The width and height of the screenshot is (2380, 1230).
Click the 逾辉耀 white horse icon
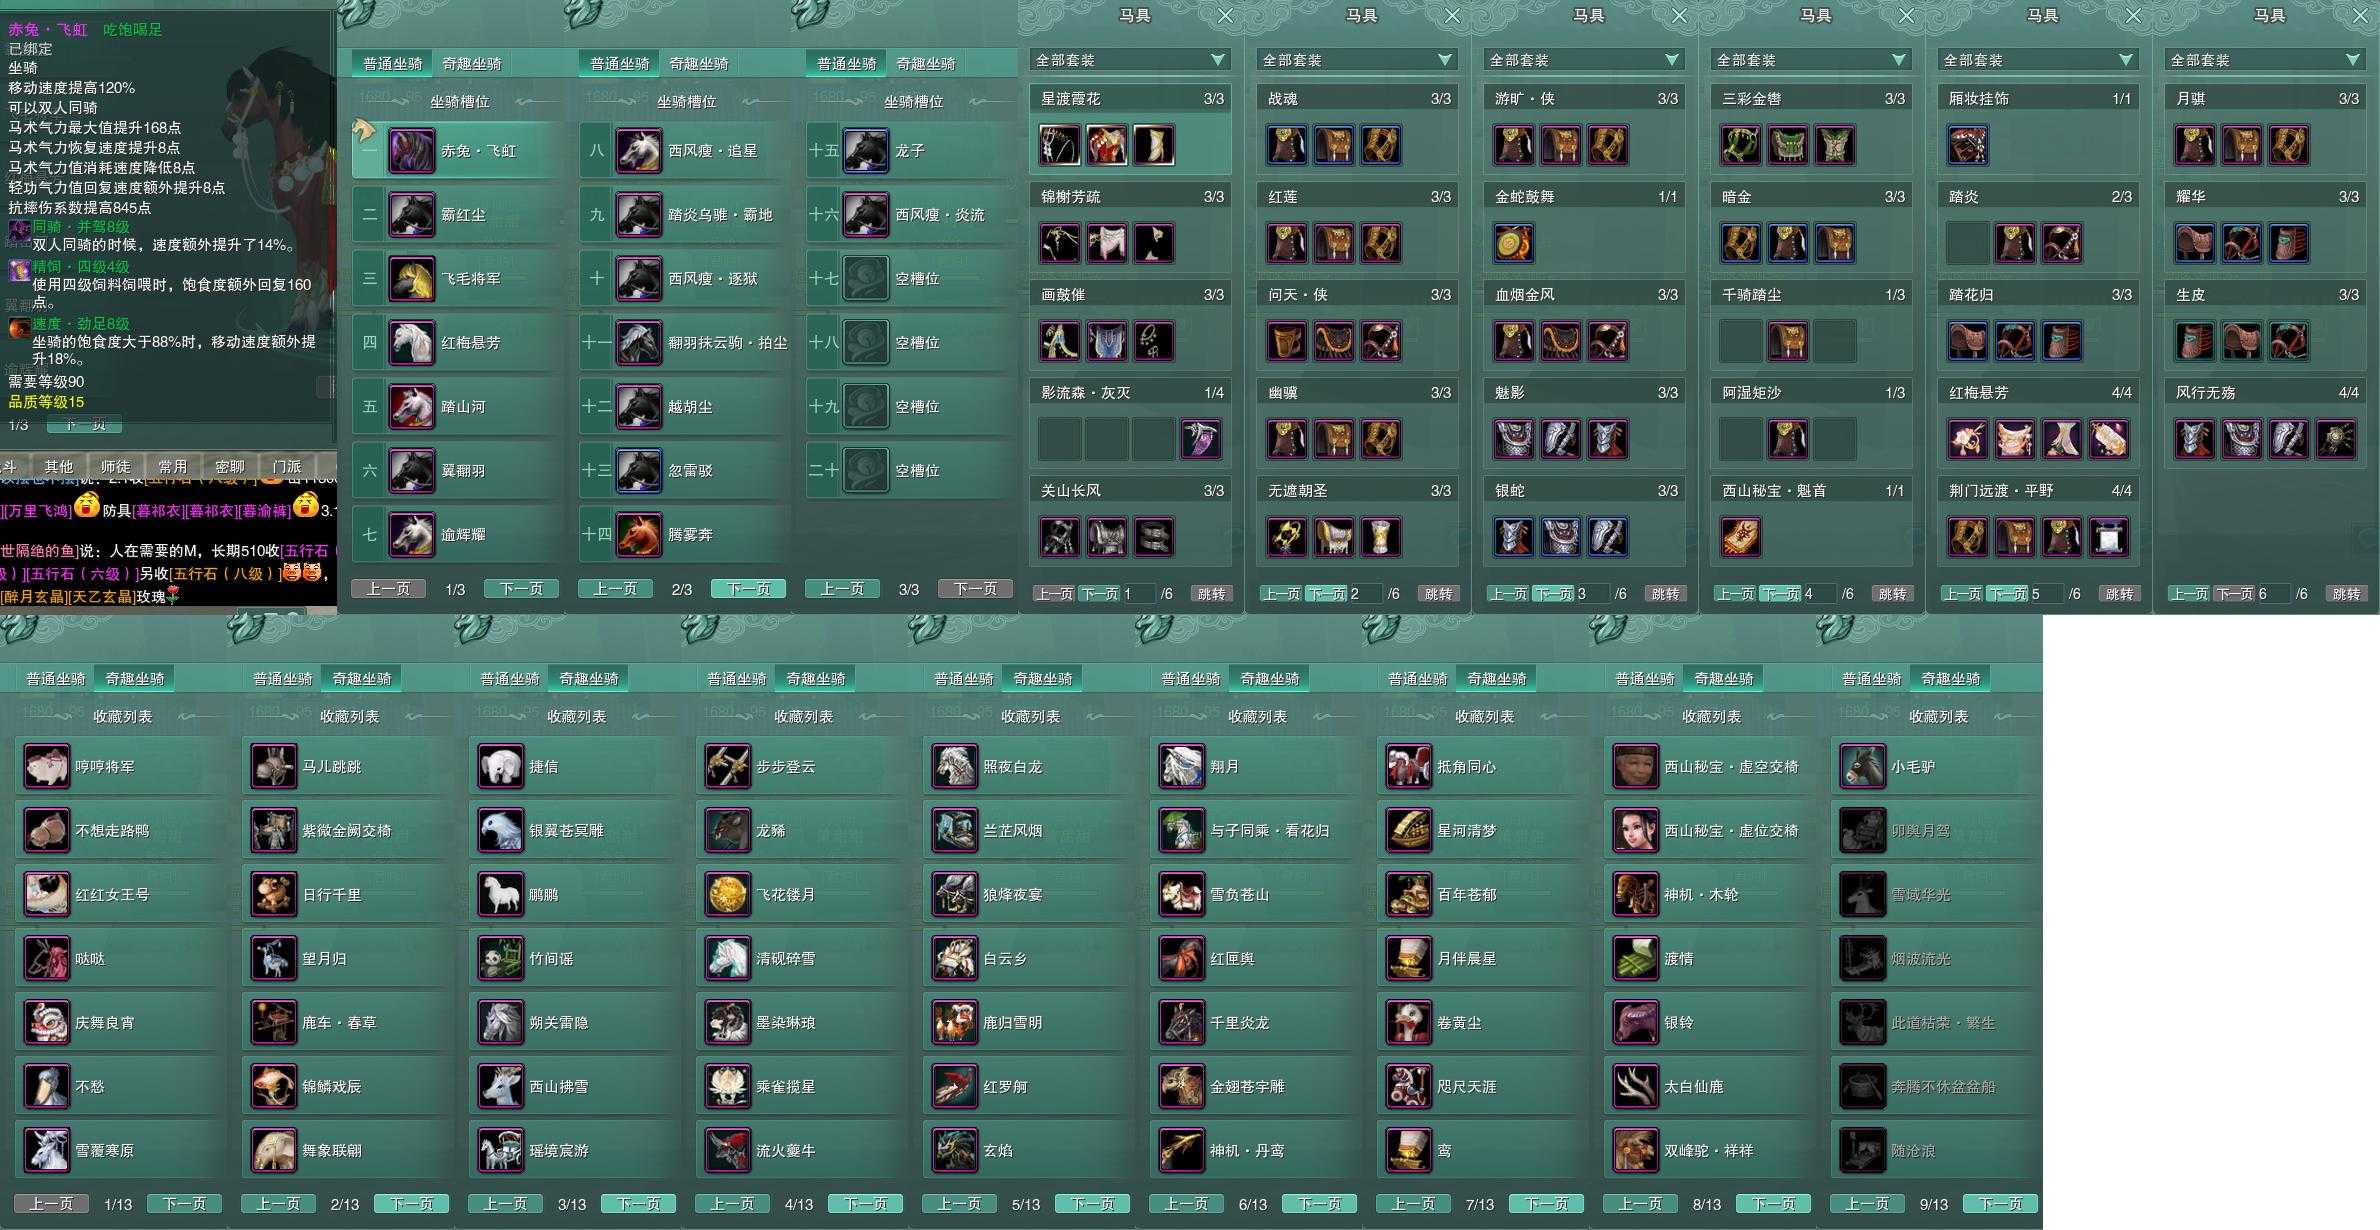411,535
